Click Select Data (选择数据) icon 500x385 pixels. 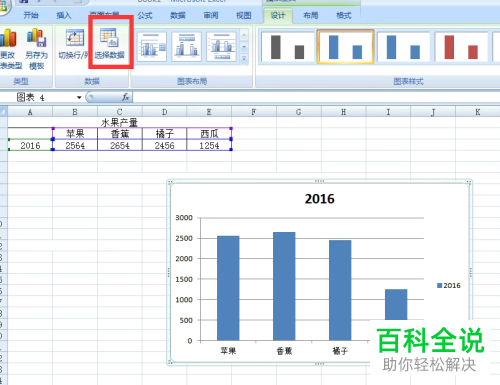[x=109, y=37]
